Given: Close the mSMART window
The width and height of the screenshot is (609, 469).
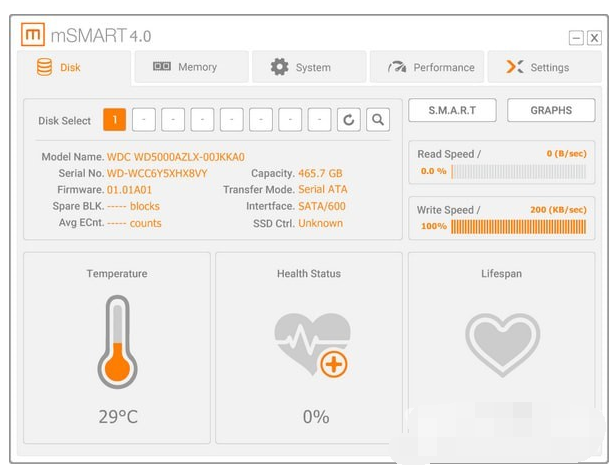Looking at the screenshot, I should point(594,38).
